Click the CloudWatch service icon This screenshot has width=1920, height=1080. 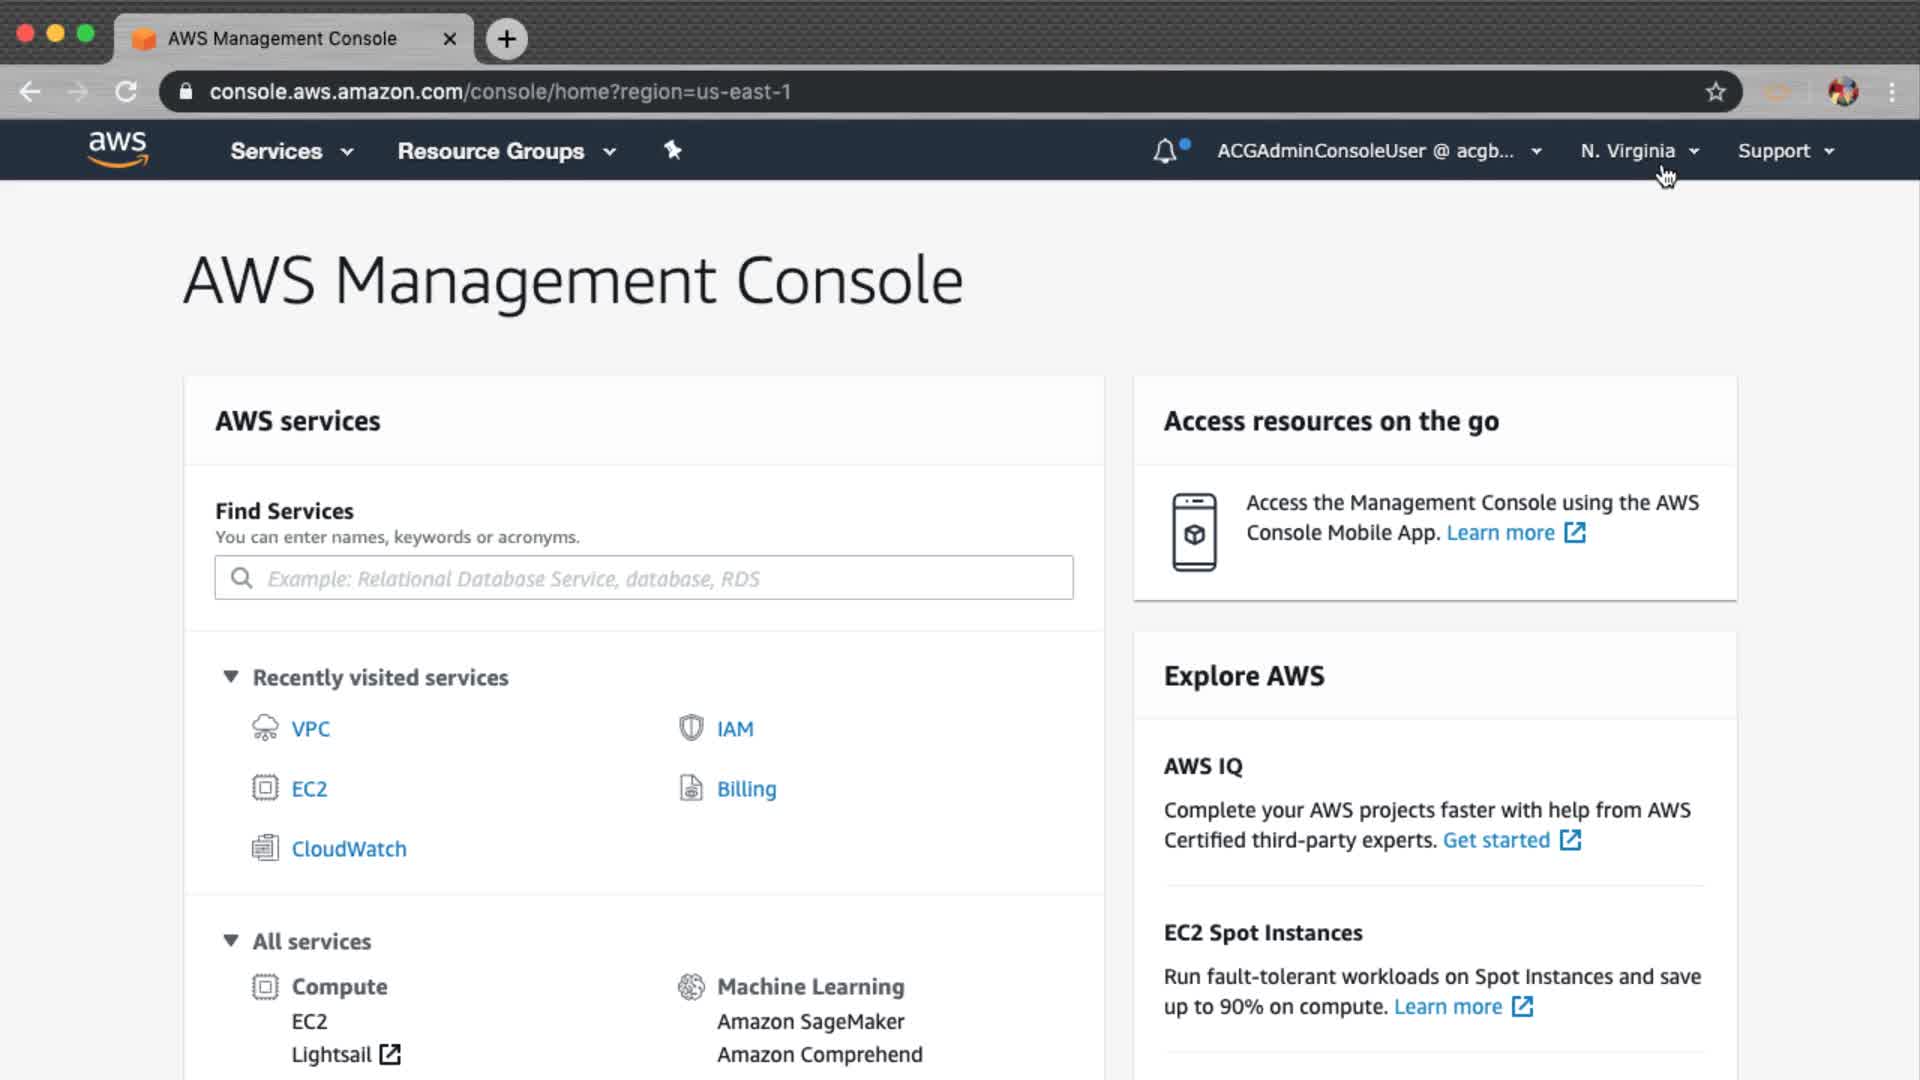(265, 848)
